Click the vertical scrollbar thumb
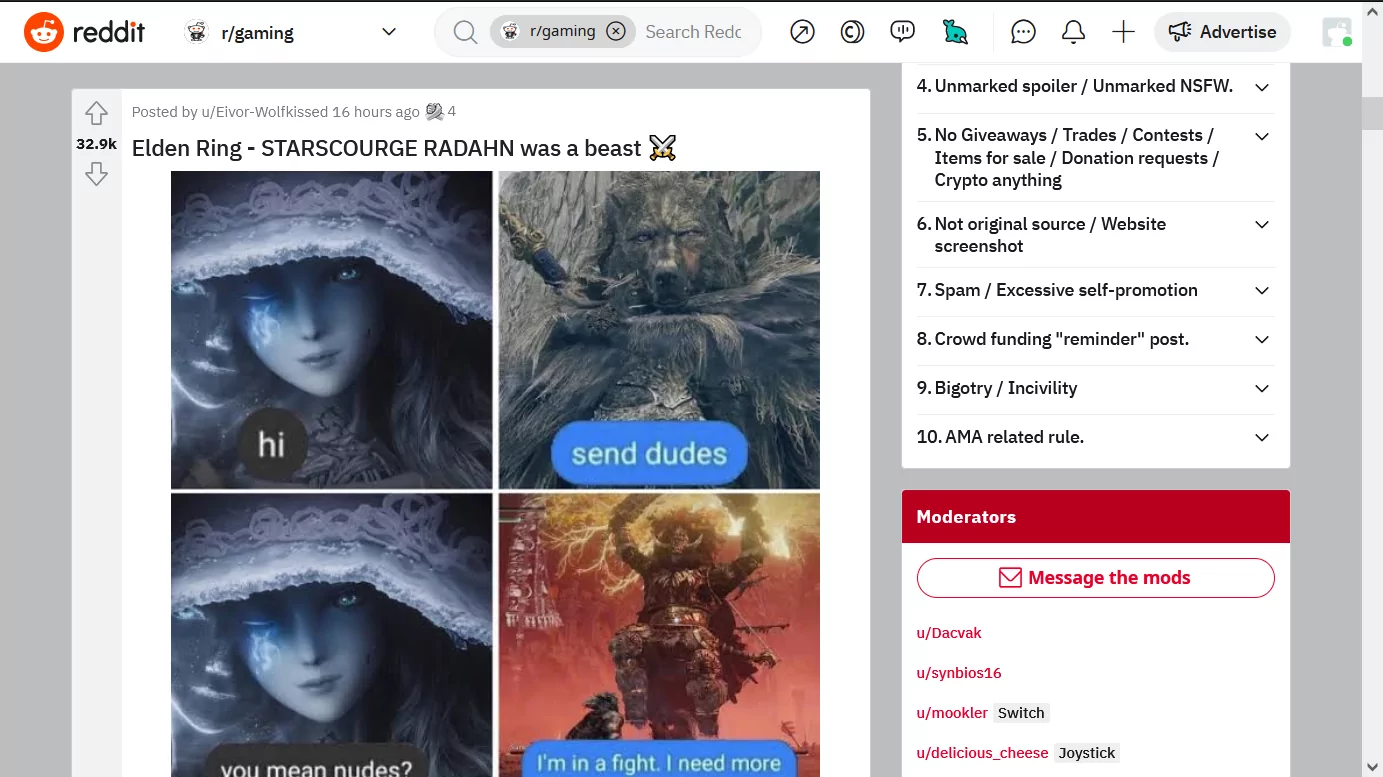 (1372, 113)
